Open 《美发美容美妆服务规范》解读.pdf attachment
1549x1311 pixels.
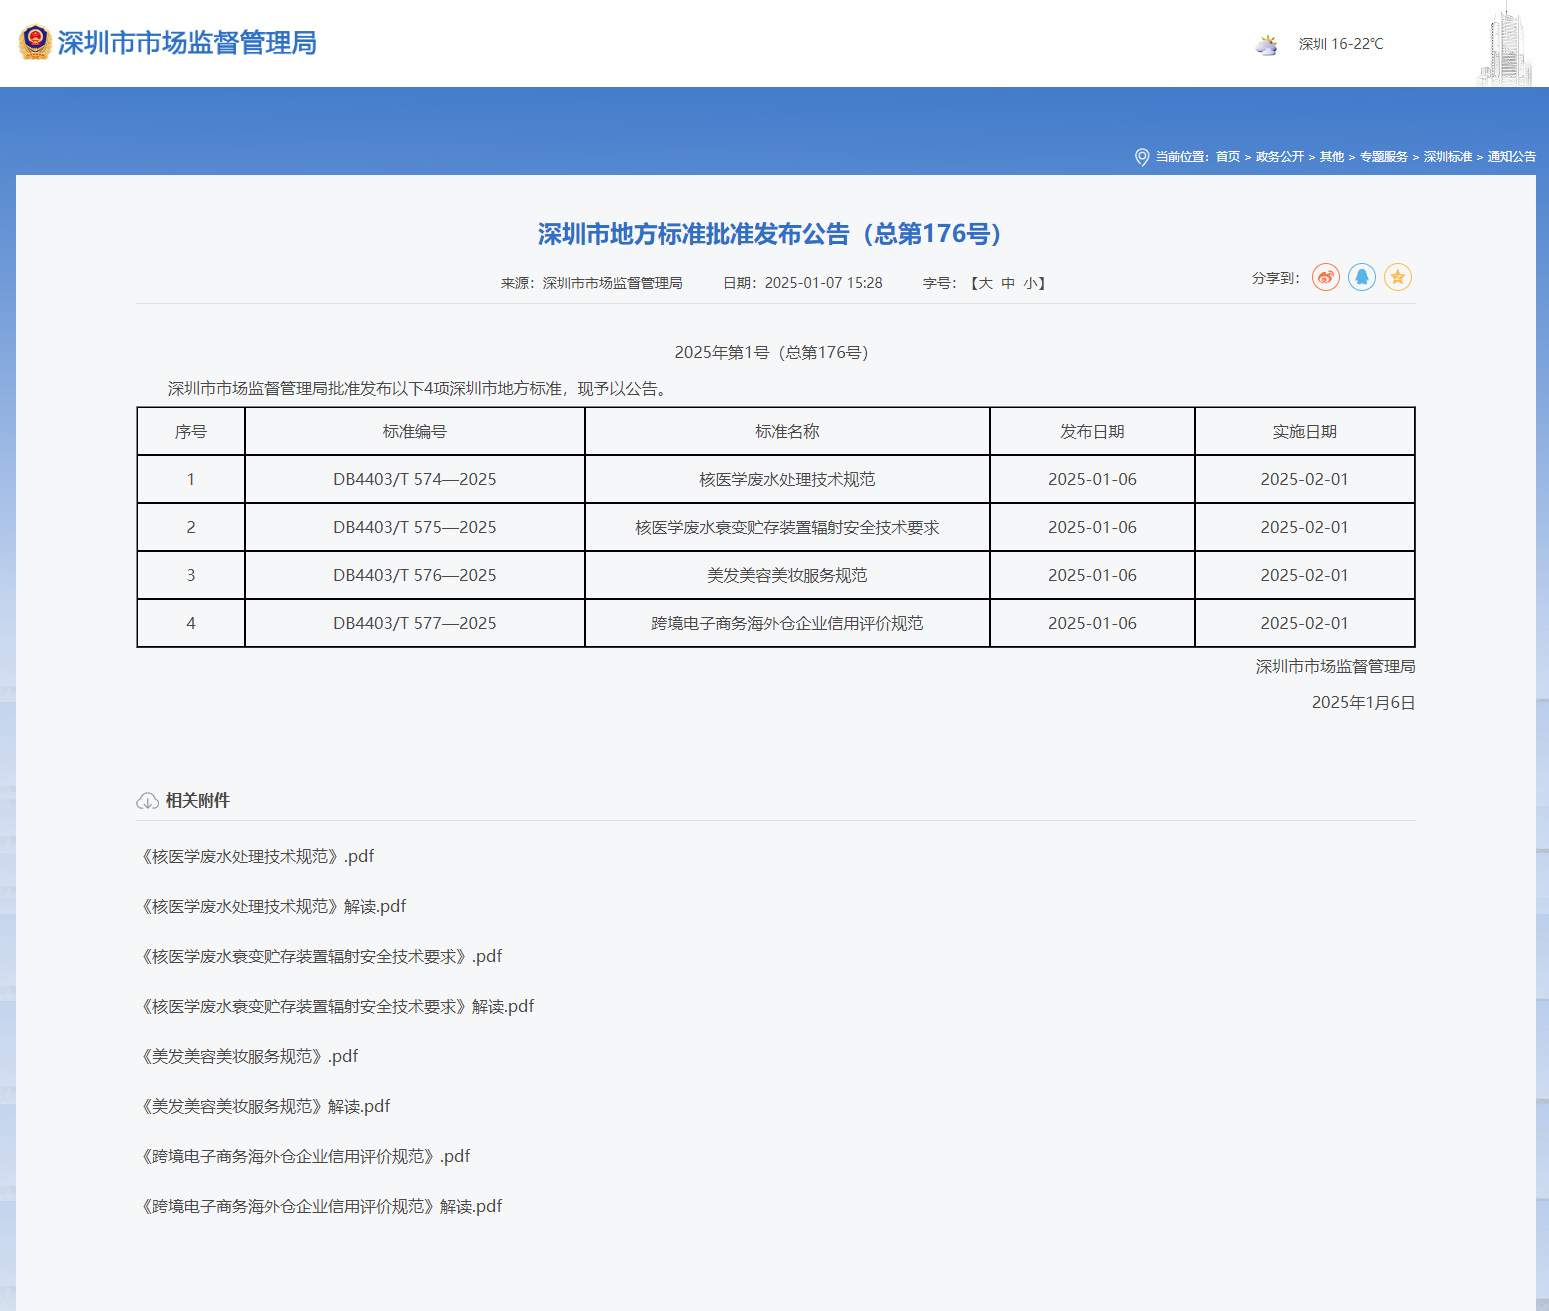coord(264,1106)
